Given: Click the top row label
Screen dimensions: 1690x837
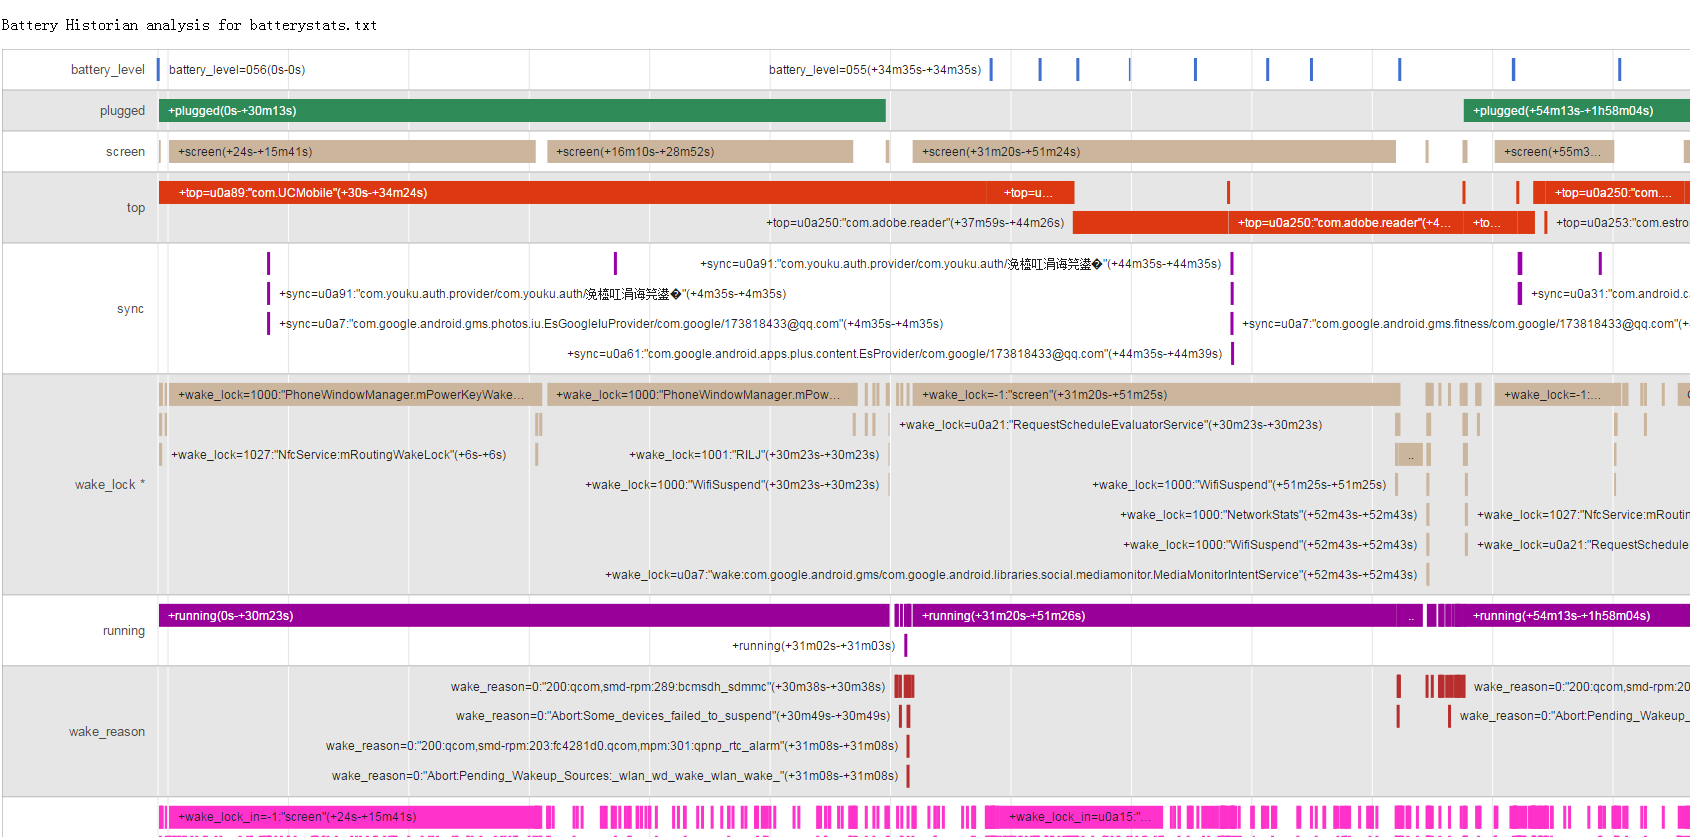Looking at the screenshot, I should tap(135, 208).
